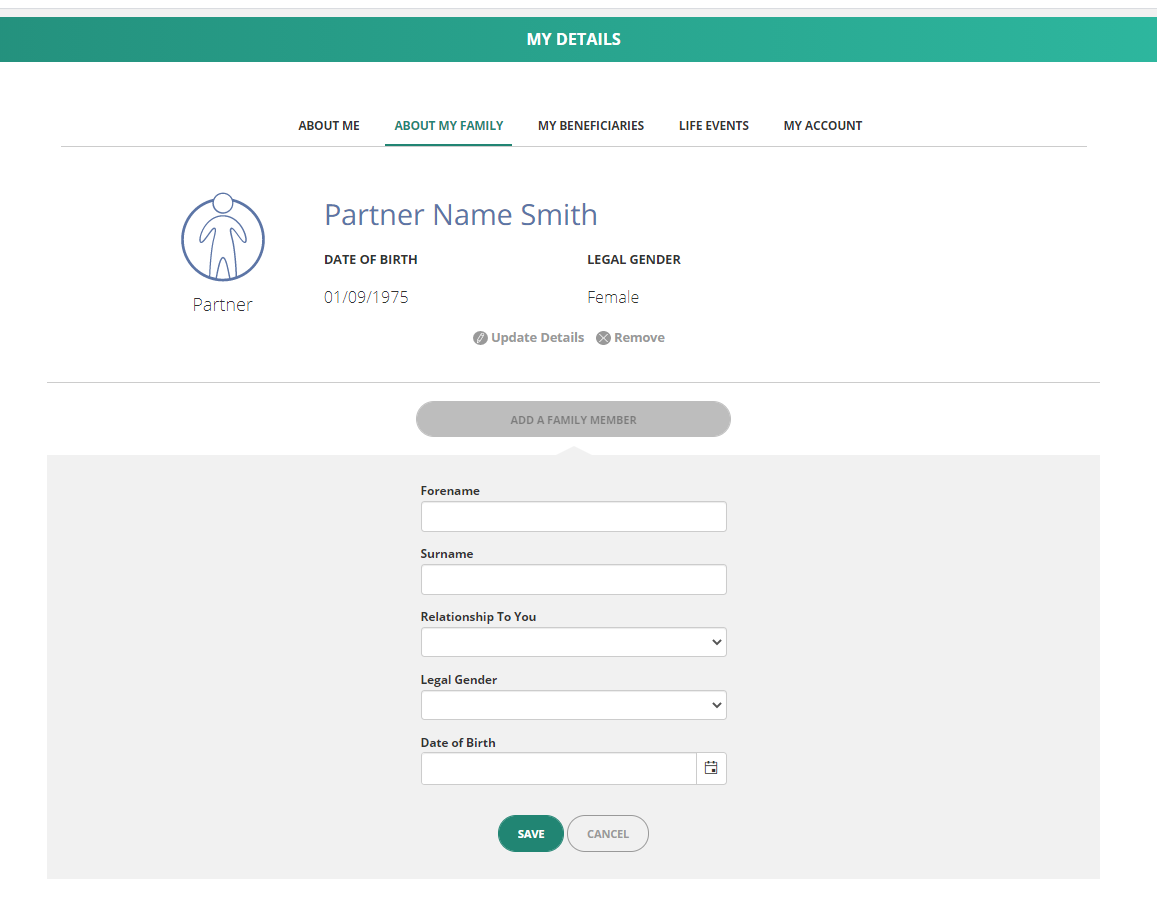Open the Date of Birth calendar picker
This screenshot has height=924, width=1157.
[x=711, y=768]
